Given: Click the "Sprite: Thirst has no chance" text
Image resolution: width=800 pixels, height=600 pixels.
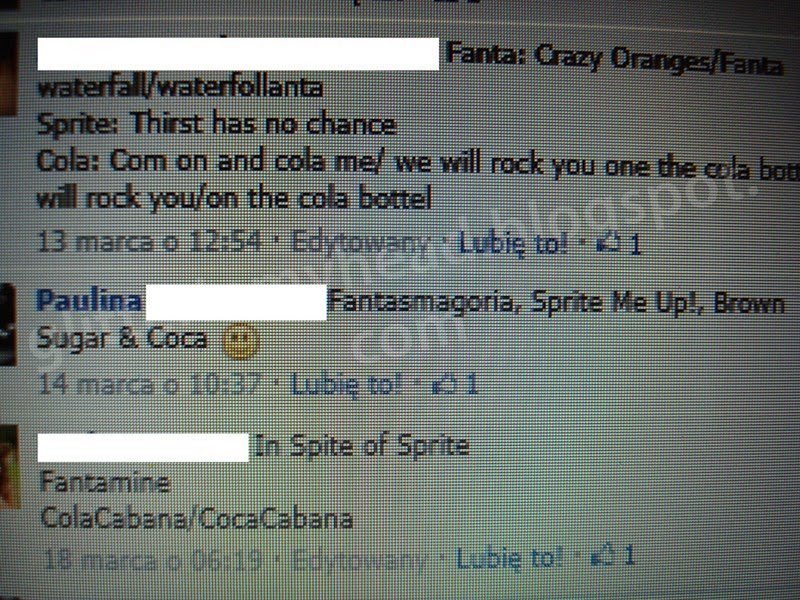Looking at the screenshot, I should [217, 124].
